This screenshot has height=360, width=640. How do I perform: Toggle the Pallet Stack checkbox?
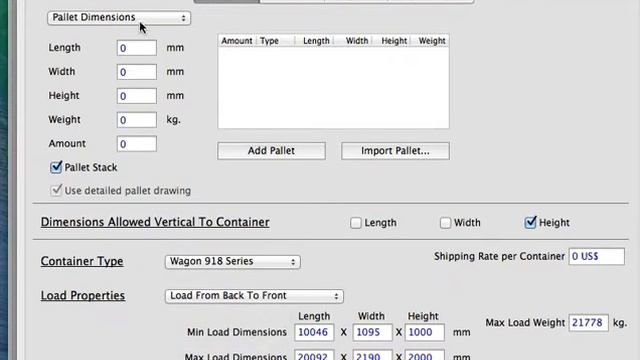tap(56, 167)
